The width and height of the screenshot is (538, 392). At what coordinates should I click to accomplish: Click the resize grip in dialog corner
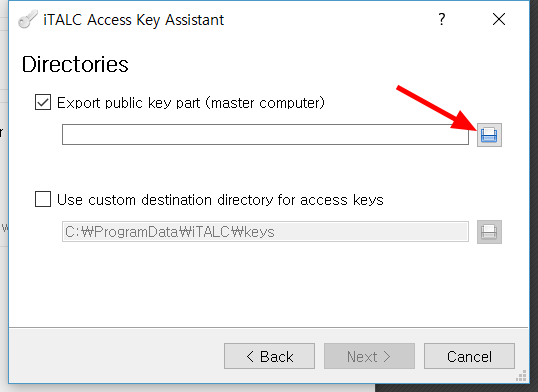click(521, 376)
